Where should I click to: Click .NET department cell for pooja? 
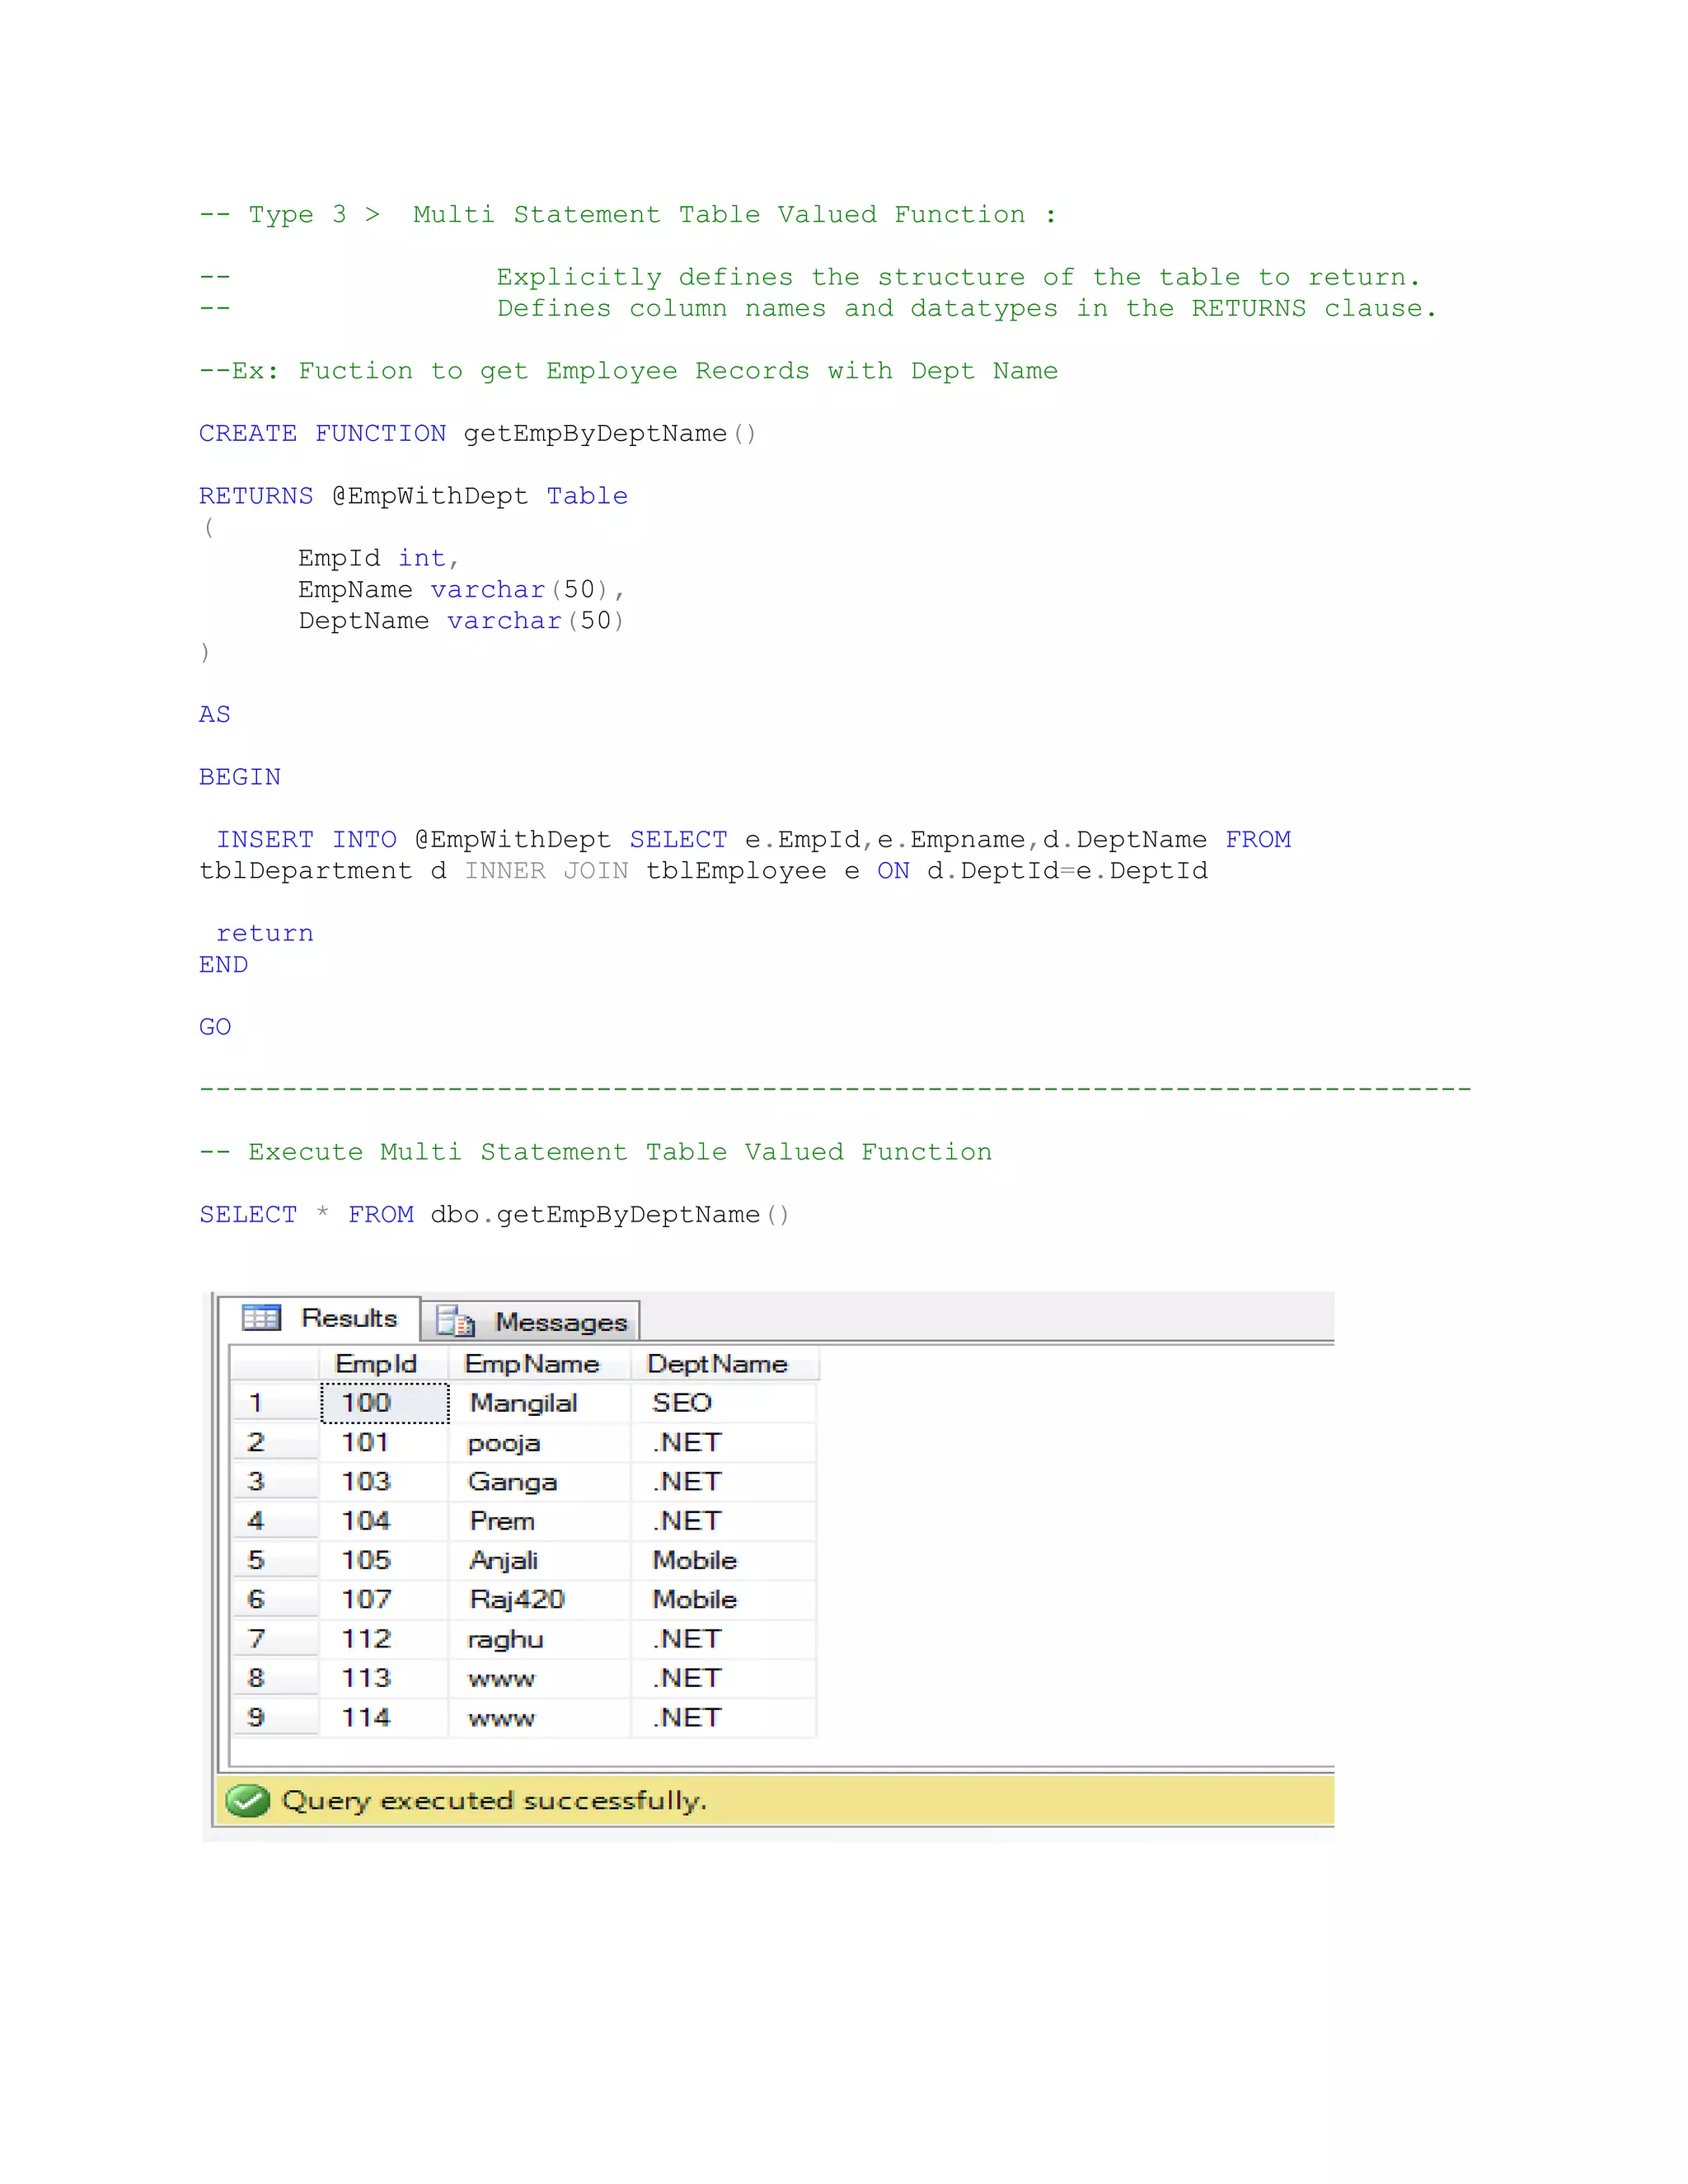724,1442
